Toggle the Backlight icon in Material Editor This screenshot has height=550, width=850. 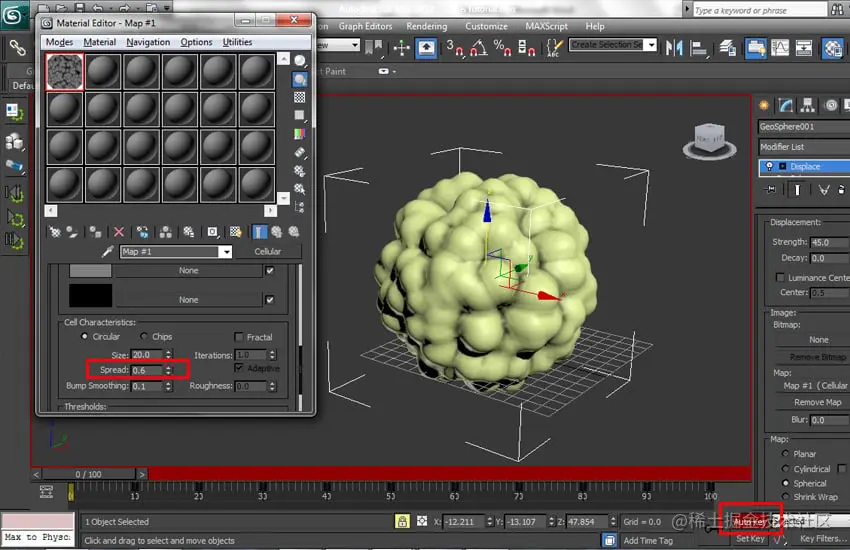300,80
